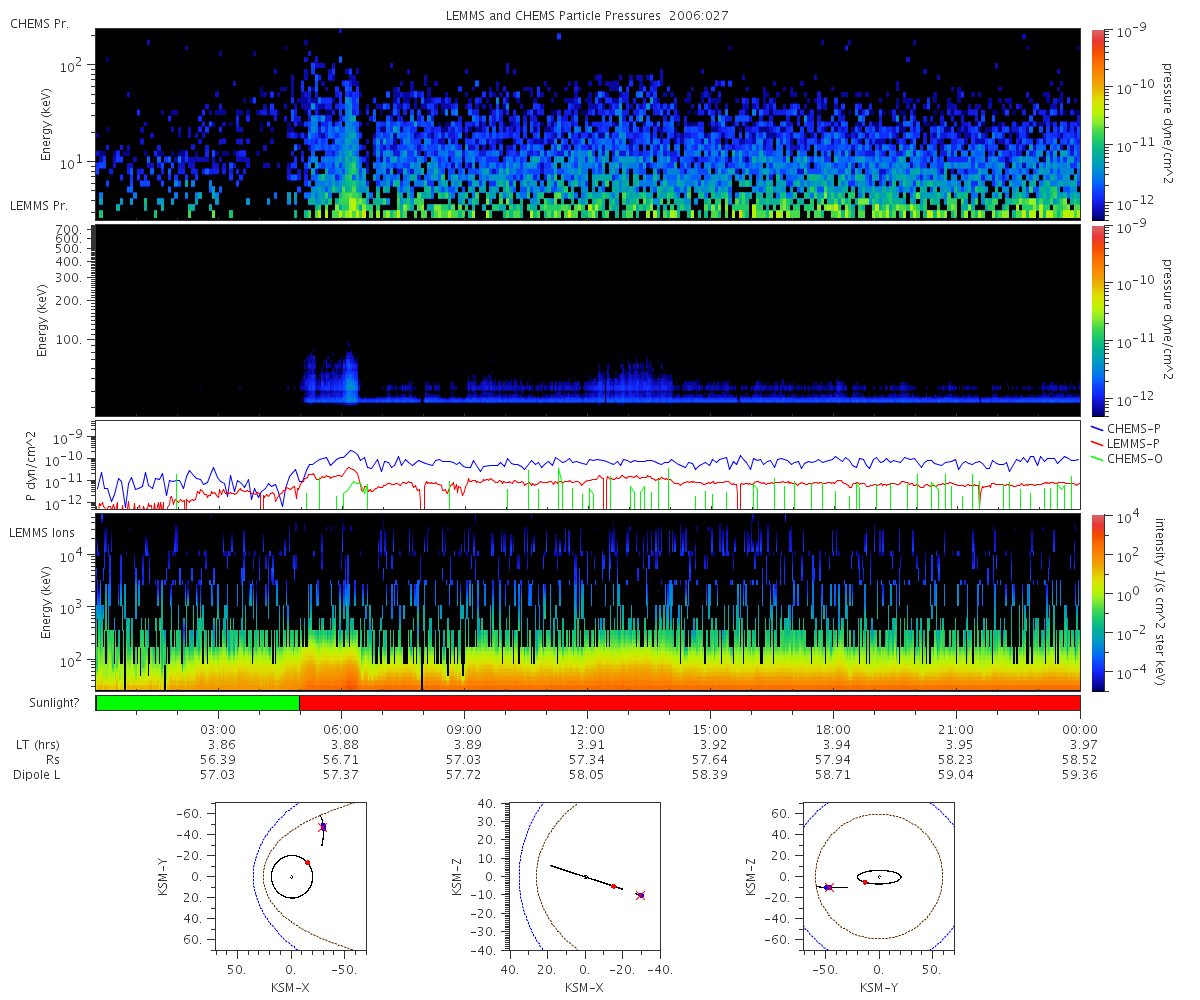Click the CHEMS pressure color bar at top
Image resolution: width=1200 pixels, height=1000 pixels.
tap(1097, 124)
